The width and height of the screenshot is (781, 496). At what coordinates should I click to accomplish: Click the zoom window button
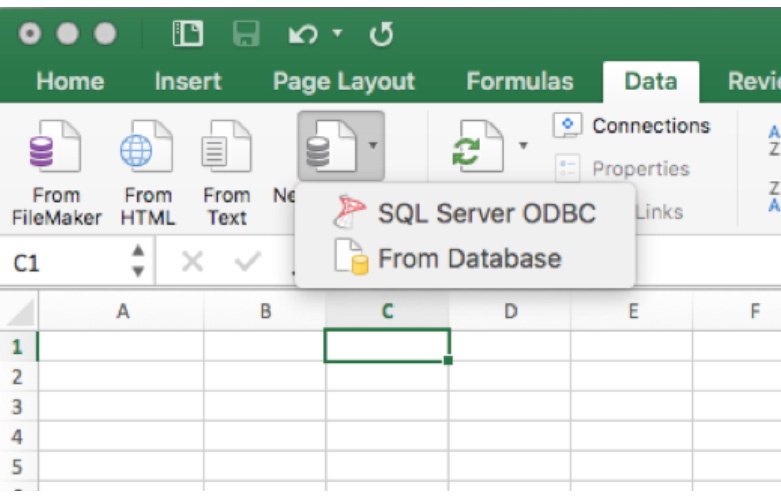(105, 34)
